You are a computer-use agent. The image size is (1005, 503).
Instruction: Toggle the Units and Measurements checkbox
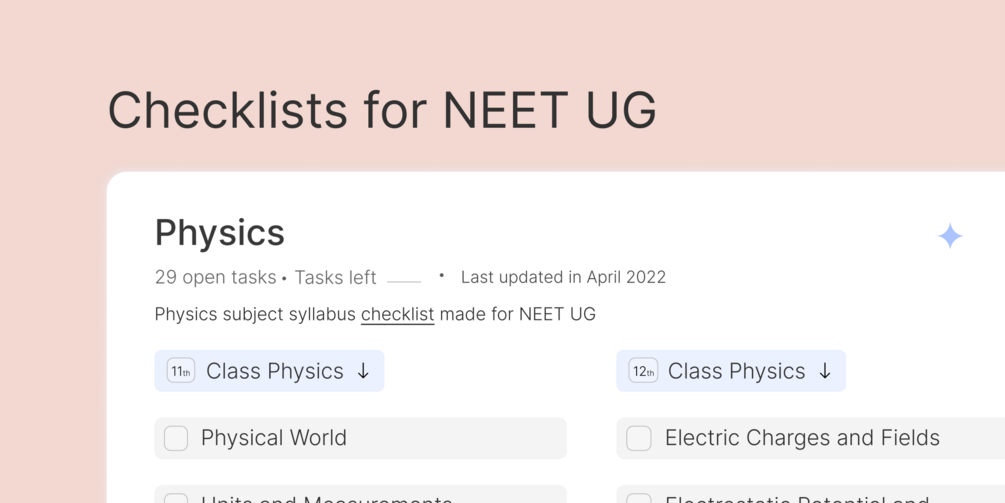tap(176, 498)
